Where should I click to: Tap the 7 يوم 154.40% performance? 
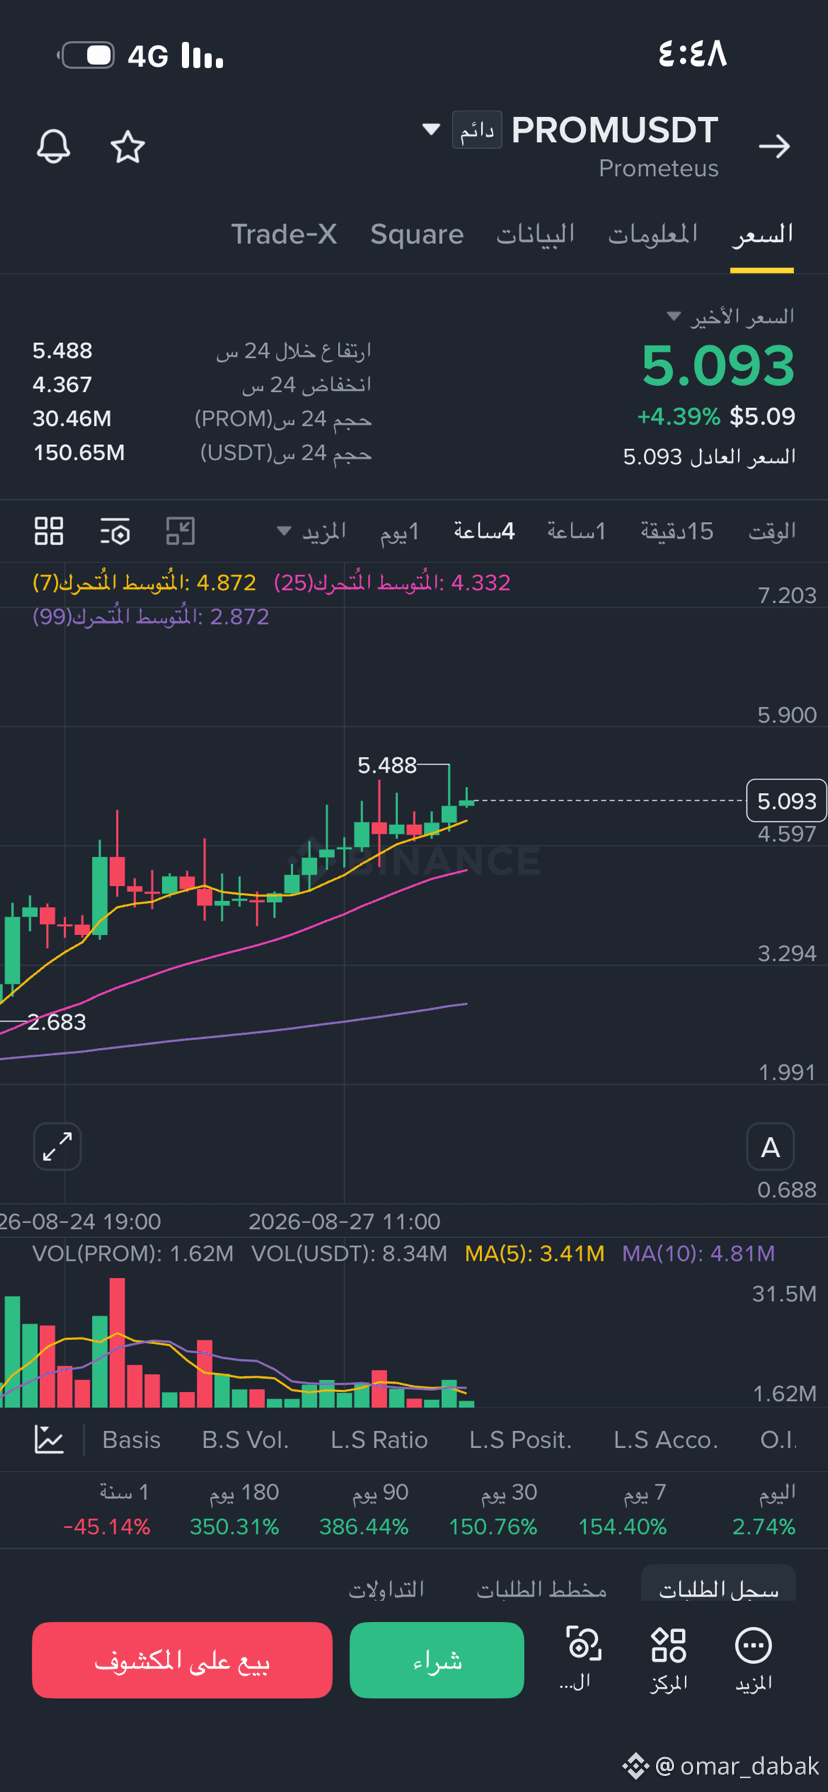point(622,1510)
